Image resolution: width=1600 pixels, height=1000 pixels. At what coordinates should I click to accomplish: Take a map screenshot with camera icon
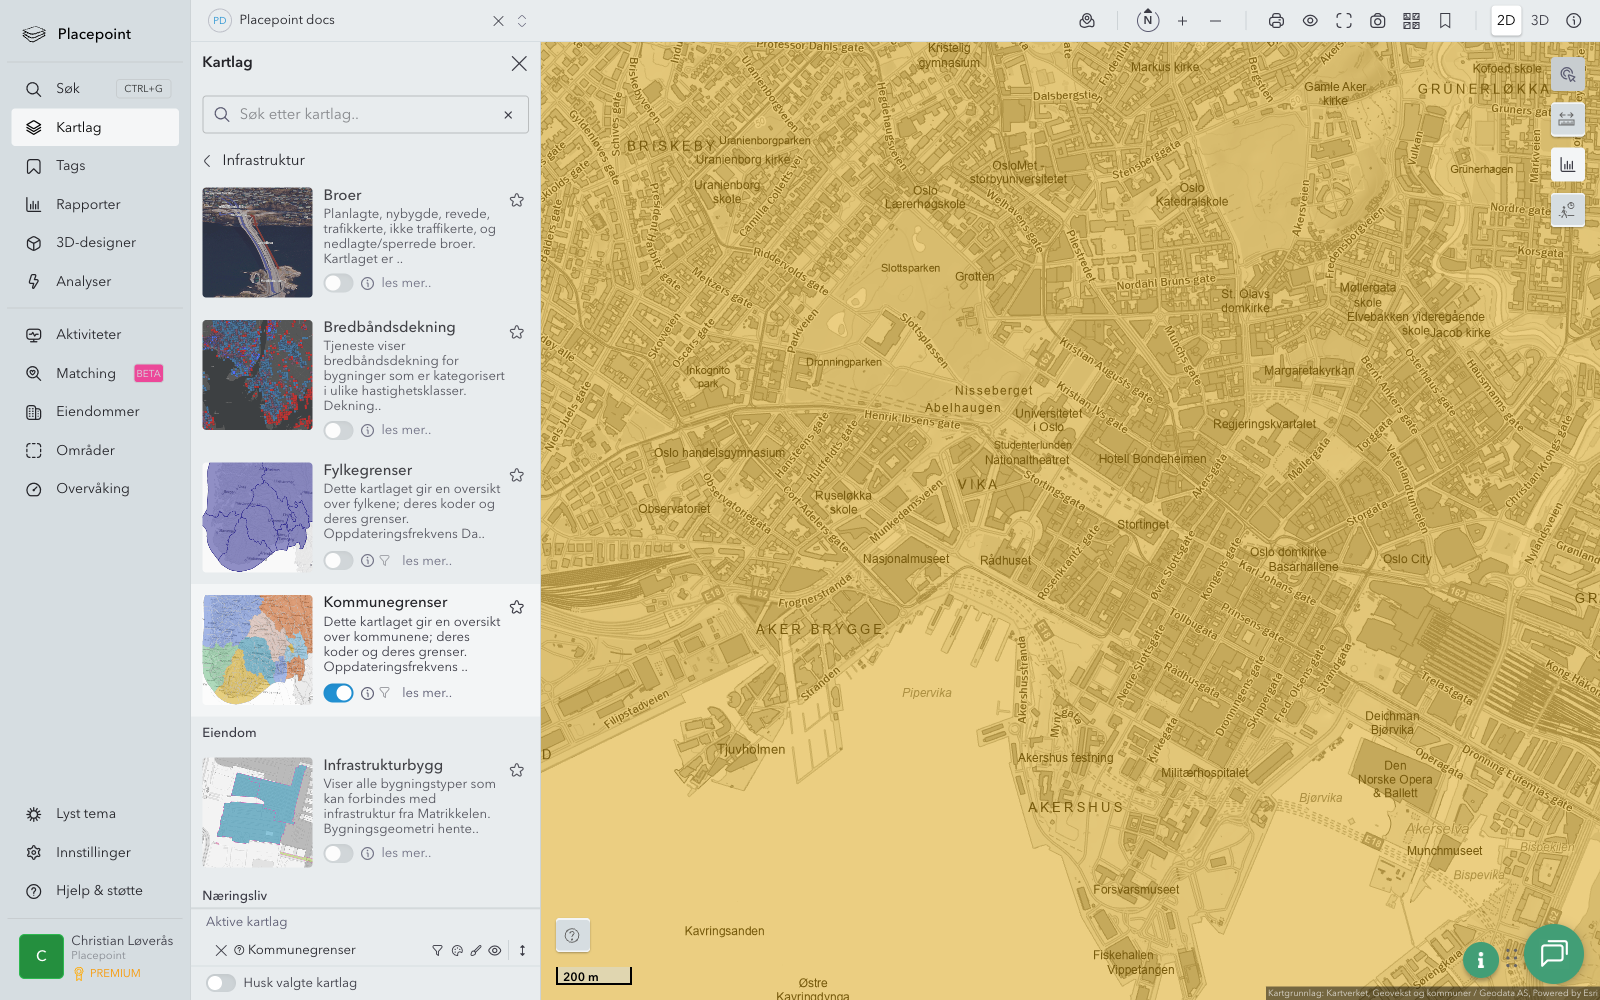click(1377, 21)
